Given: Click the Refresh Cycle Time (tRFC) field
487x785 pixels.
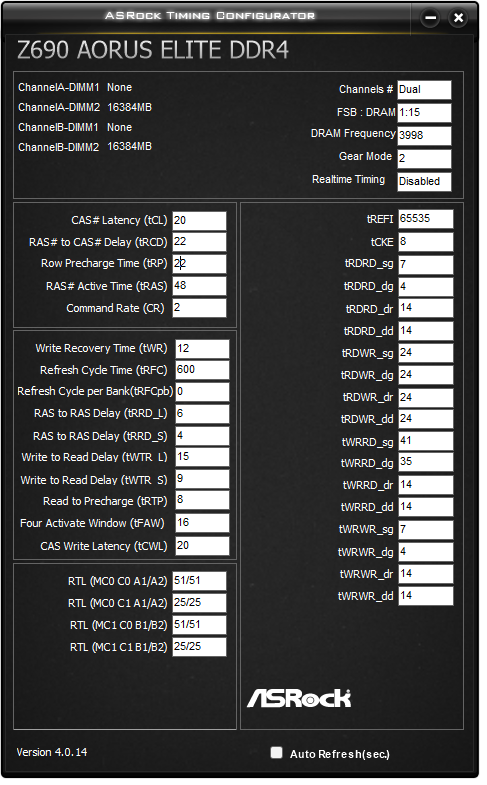Looking at the screenshot, I should (202, 370).
